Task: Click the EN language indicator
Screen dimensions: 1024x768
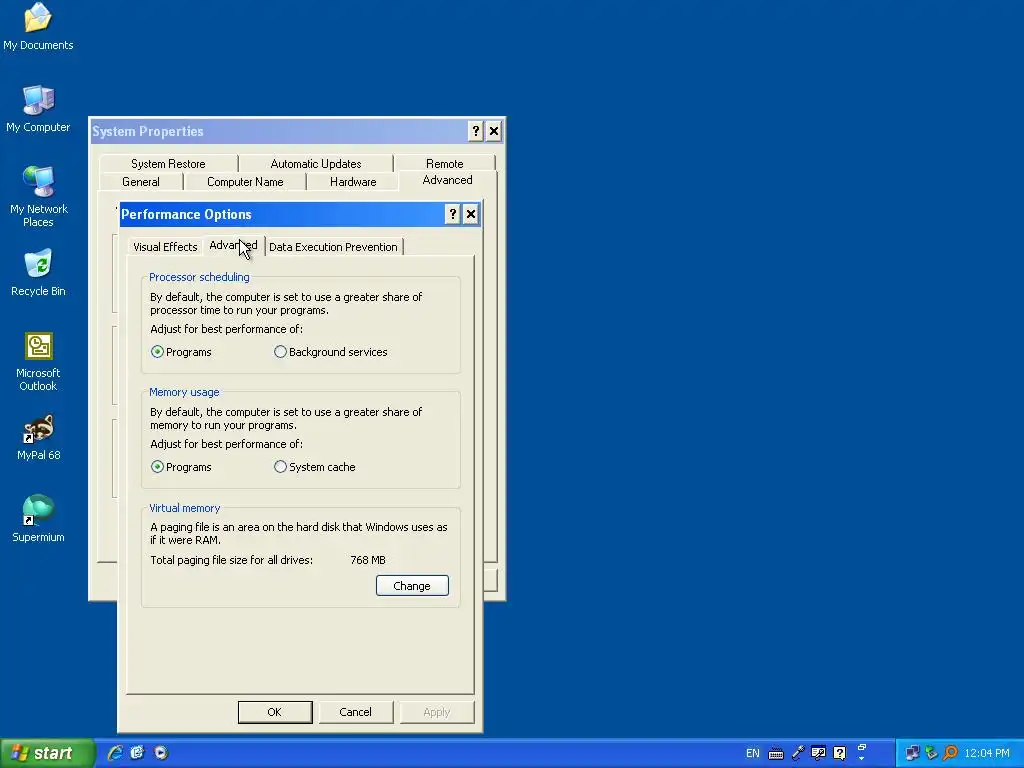Action: 752,754
